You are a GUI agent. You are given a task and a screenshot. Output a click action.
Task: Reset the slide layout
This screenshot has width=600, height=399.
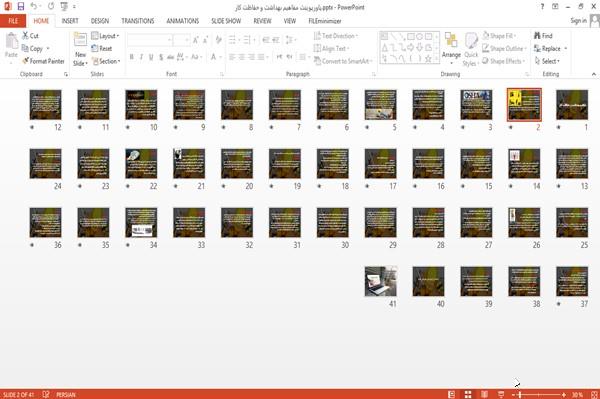102,49
